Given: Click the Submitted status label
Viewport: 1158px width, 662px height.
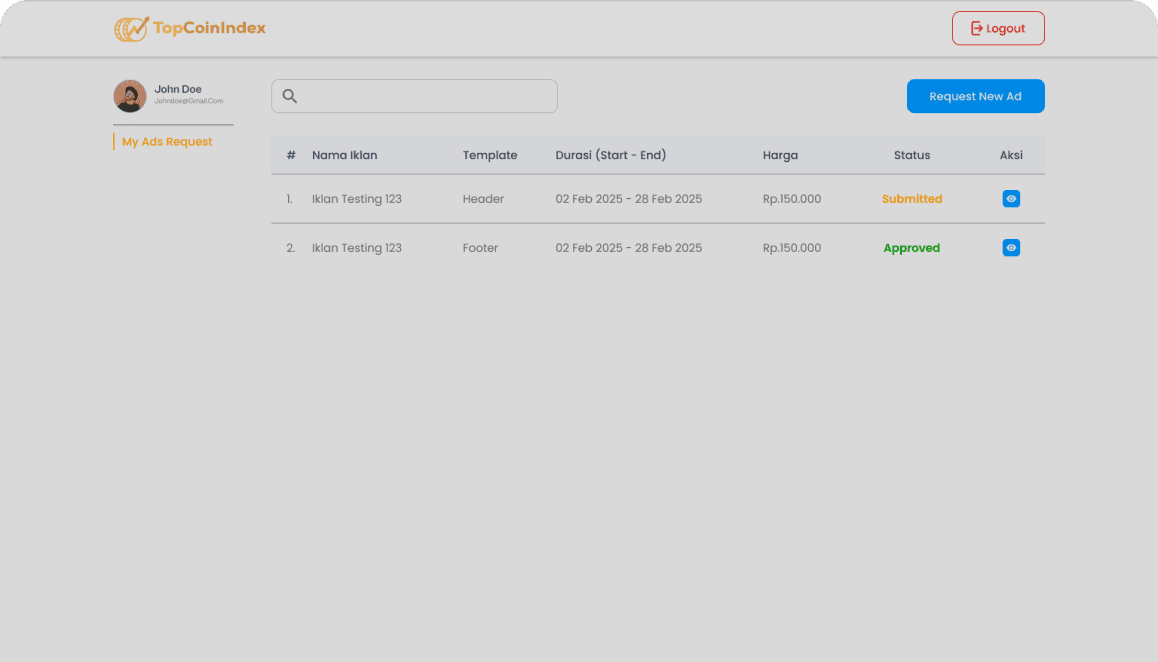Looking at the screenshot, I should click(911, 199).
